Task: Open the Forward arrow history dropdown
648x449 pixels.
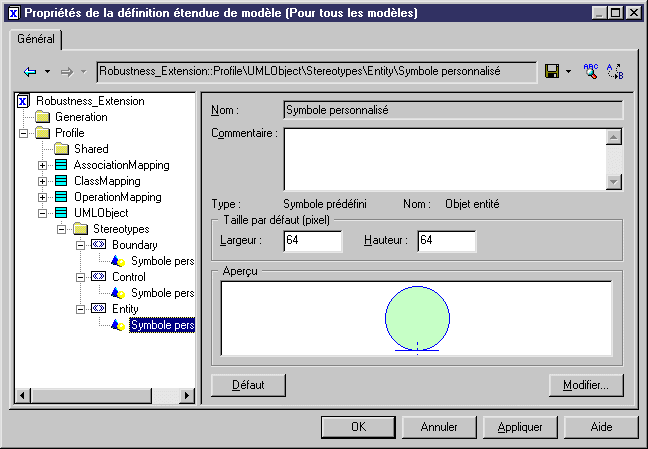Action: [83, 72]
